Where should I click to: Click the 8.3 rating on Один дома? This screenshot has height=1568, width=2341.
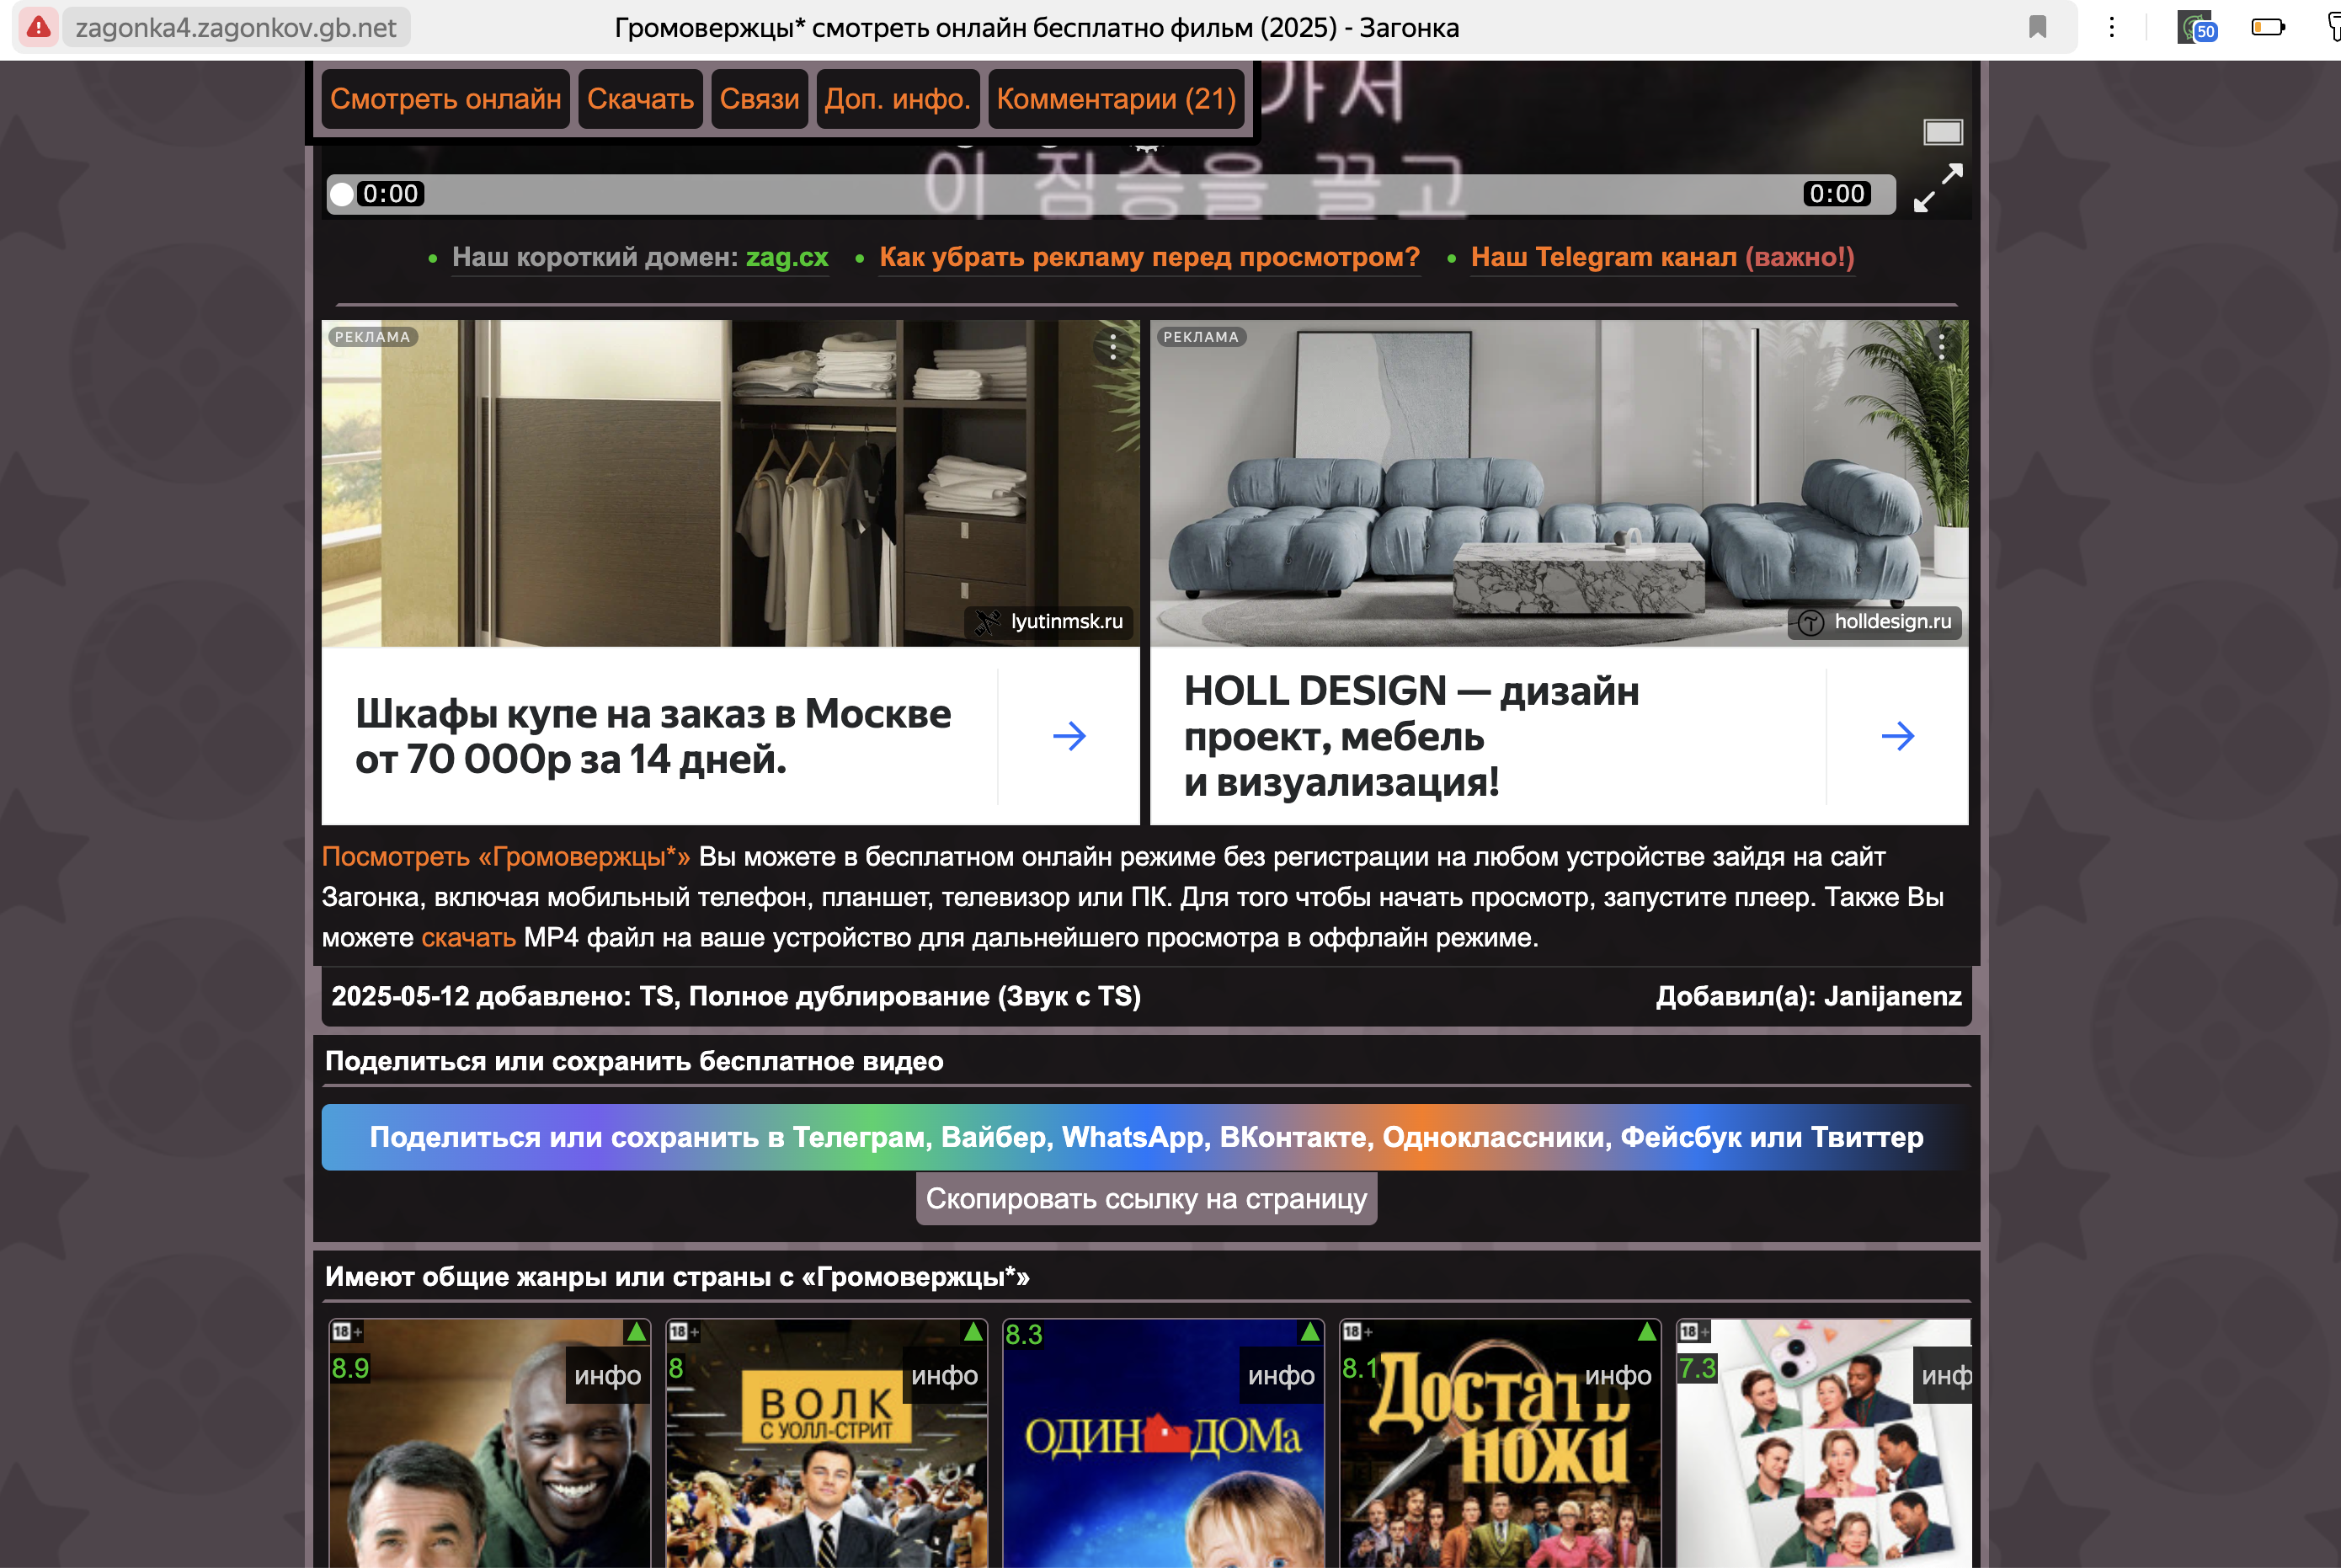tap(1024, 1335)
